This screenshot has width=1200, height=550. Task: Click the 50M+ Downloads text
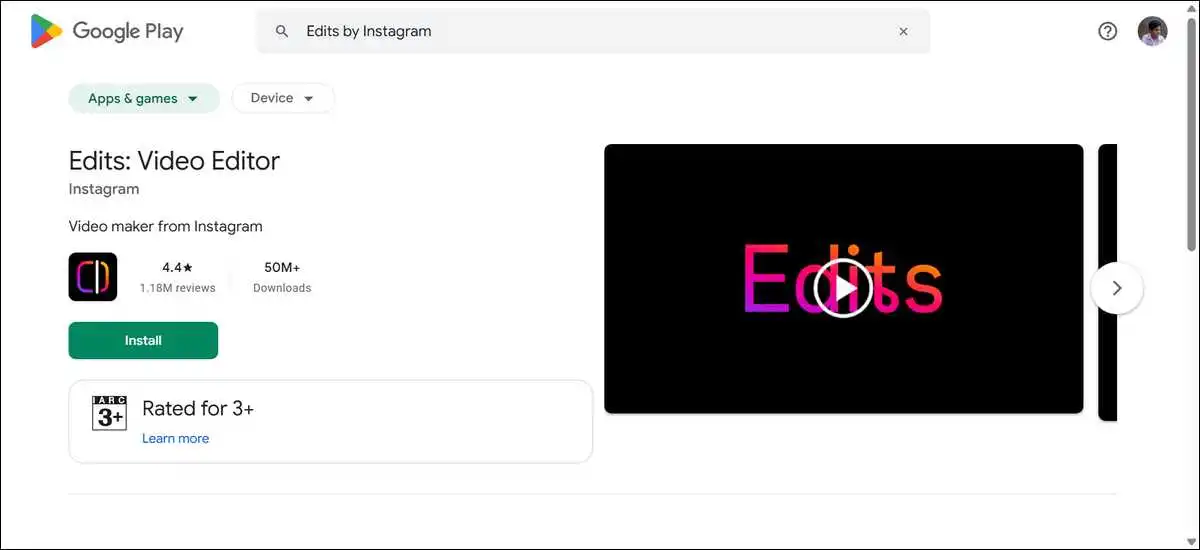coord(282,277)
